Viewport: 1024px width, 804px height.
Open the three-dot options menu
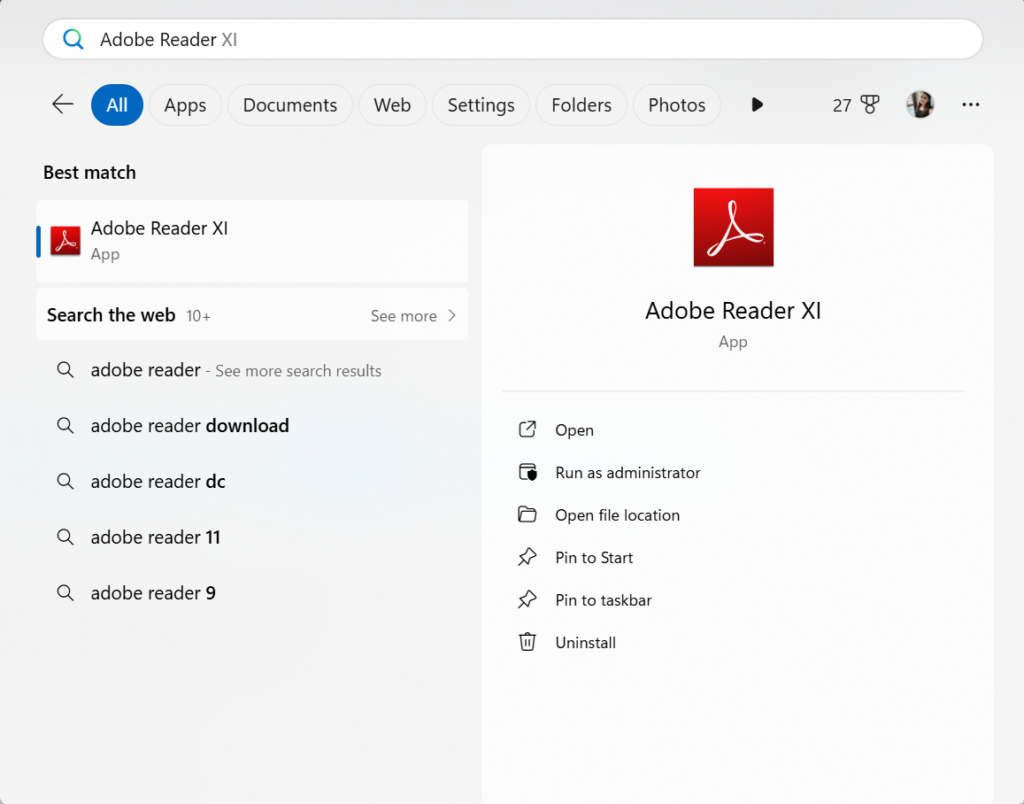coord(970,105)
